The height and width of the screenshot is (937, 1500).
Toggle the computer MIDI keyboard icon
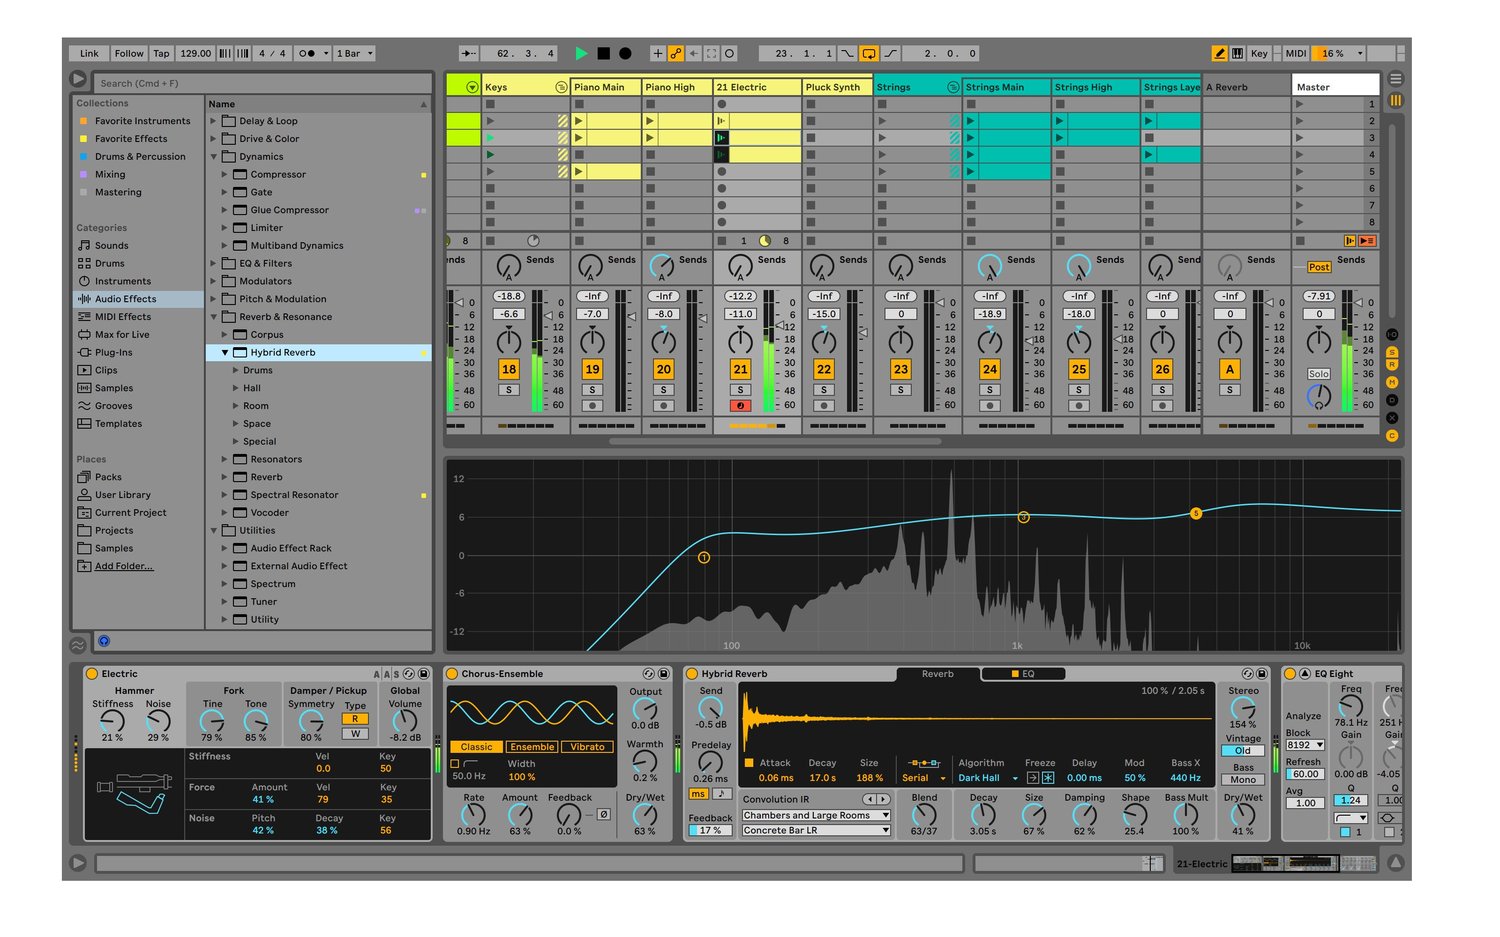point(1238,53)
